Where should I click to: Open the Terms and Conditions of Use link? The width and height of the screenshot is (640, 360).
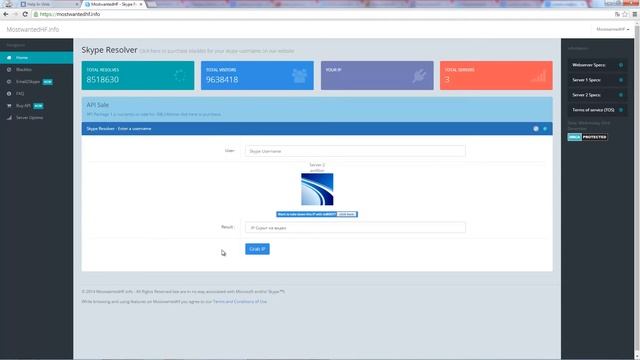tap(240, 302)
